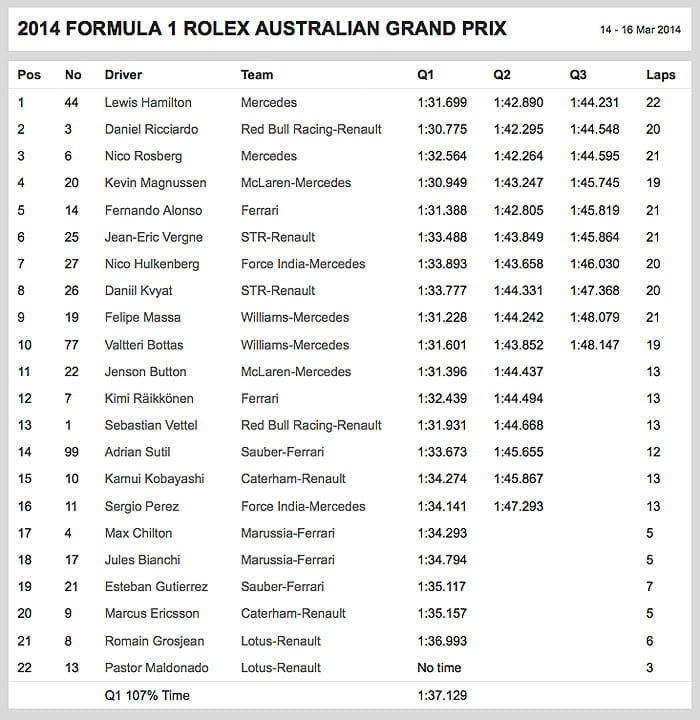Select Lewis Hamilton driver name
The image size is (700, 720).
pos(148,102)
